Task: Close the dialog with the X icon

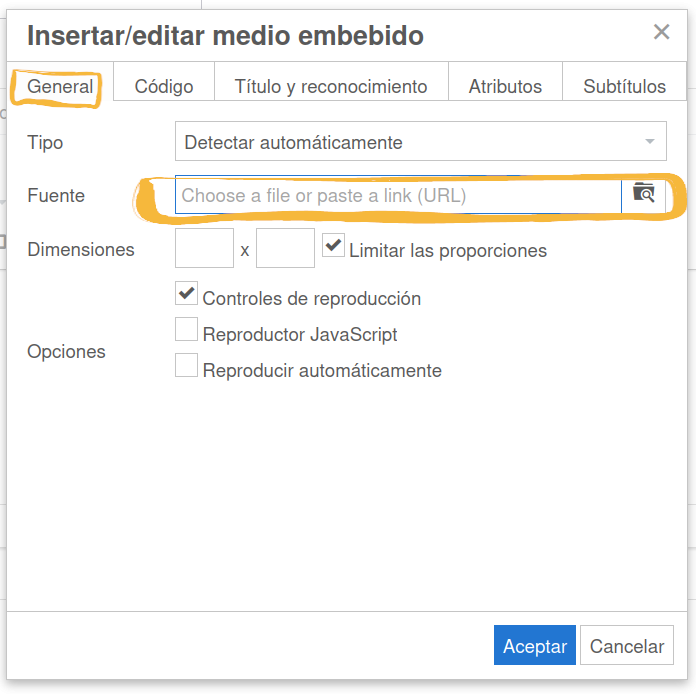Action: coord(661,32)
